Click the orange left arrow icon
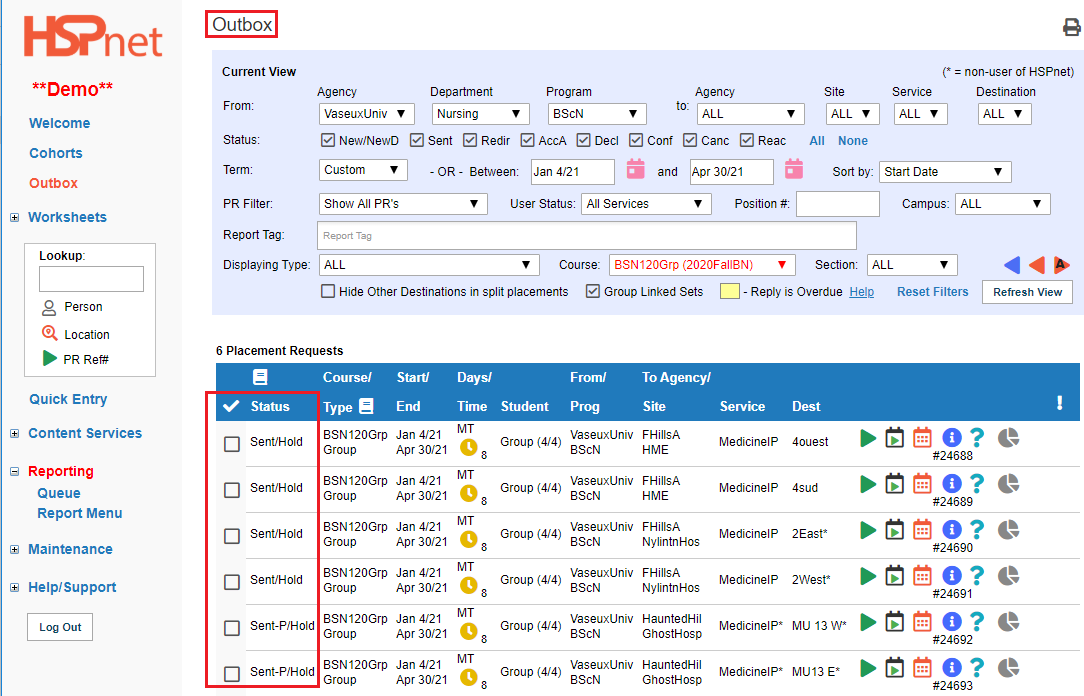Viewport: 1084px width, 696px height. [1036, 265]
